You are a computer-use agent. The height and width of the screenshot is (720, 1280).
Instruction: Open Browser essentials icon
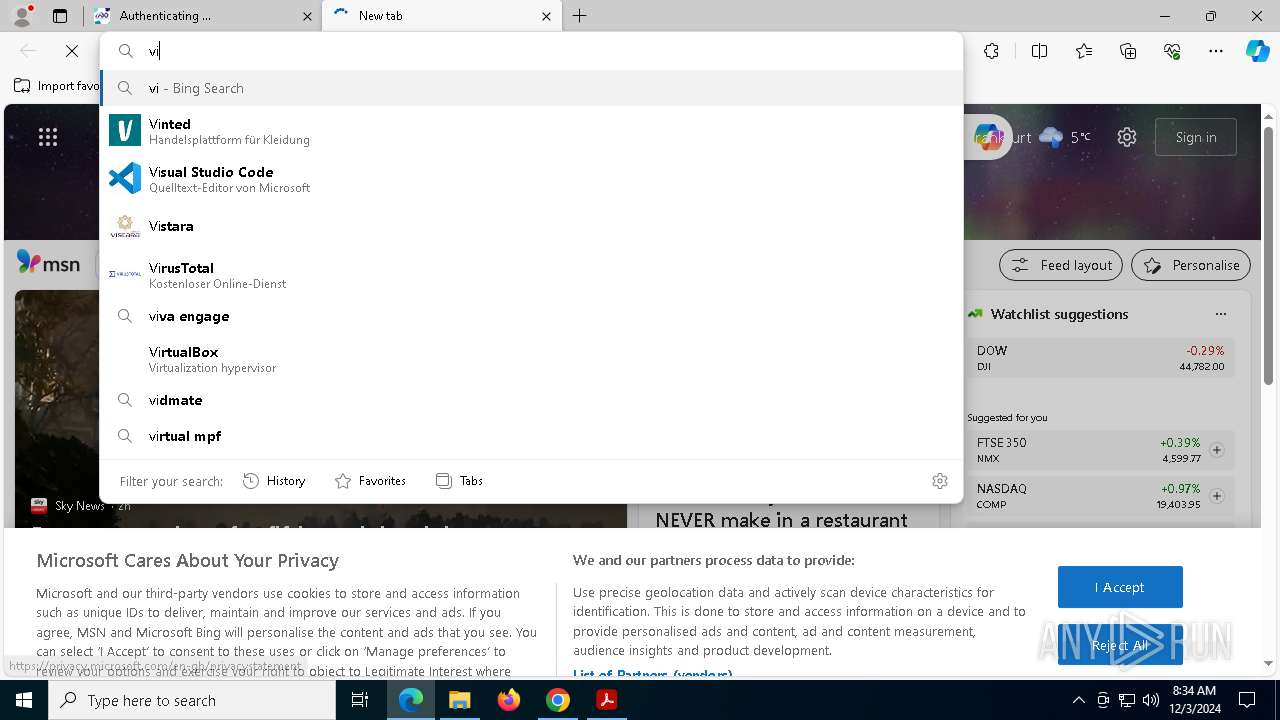[x=1172, y=51]
